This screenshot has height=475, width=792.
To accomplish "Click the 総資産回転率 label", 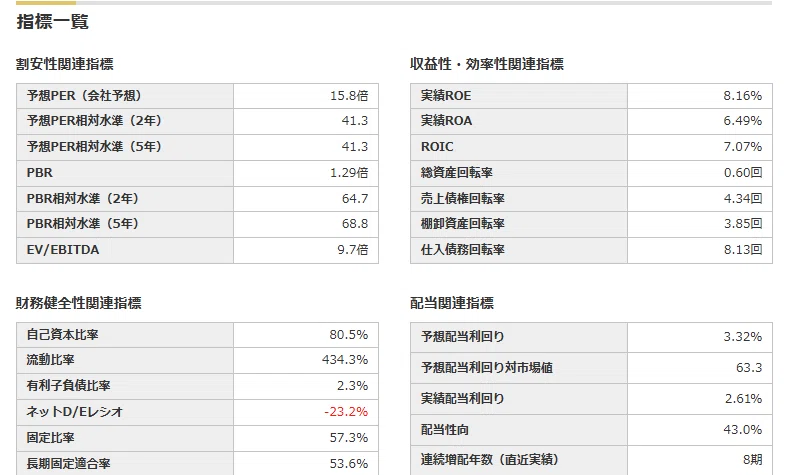I will point(457,173).
